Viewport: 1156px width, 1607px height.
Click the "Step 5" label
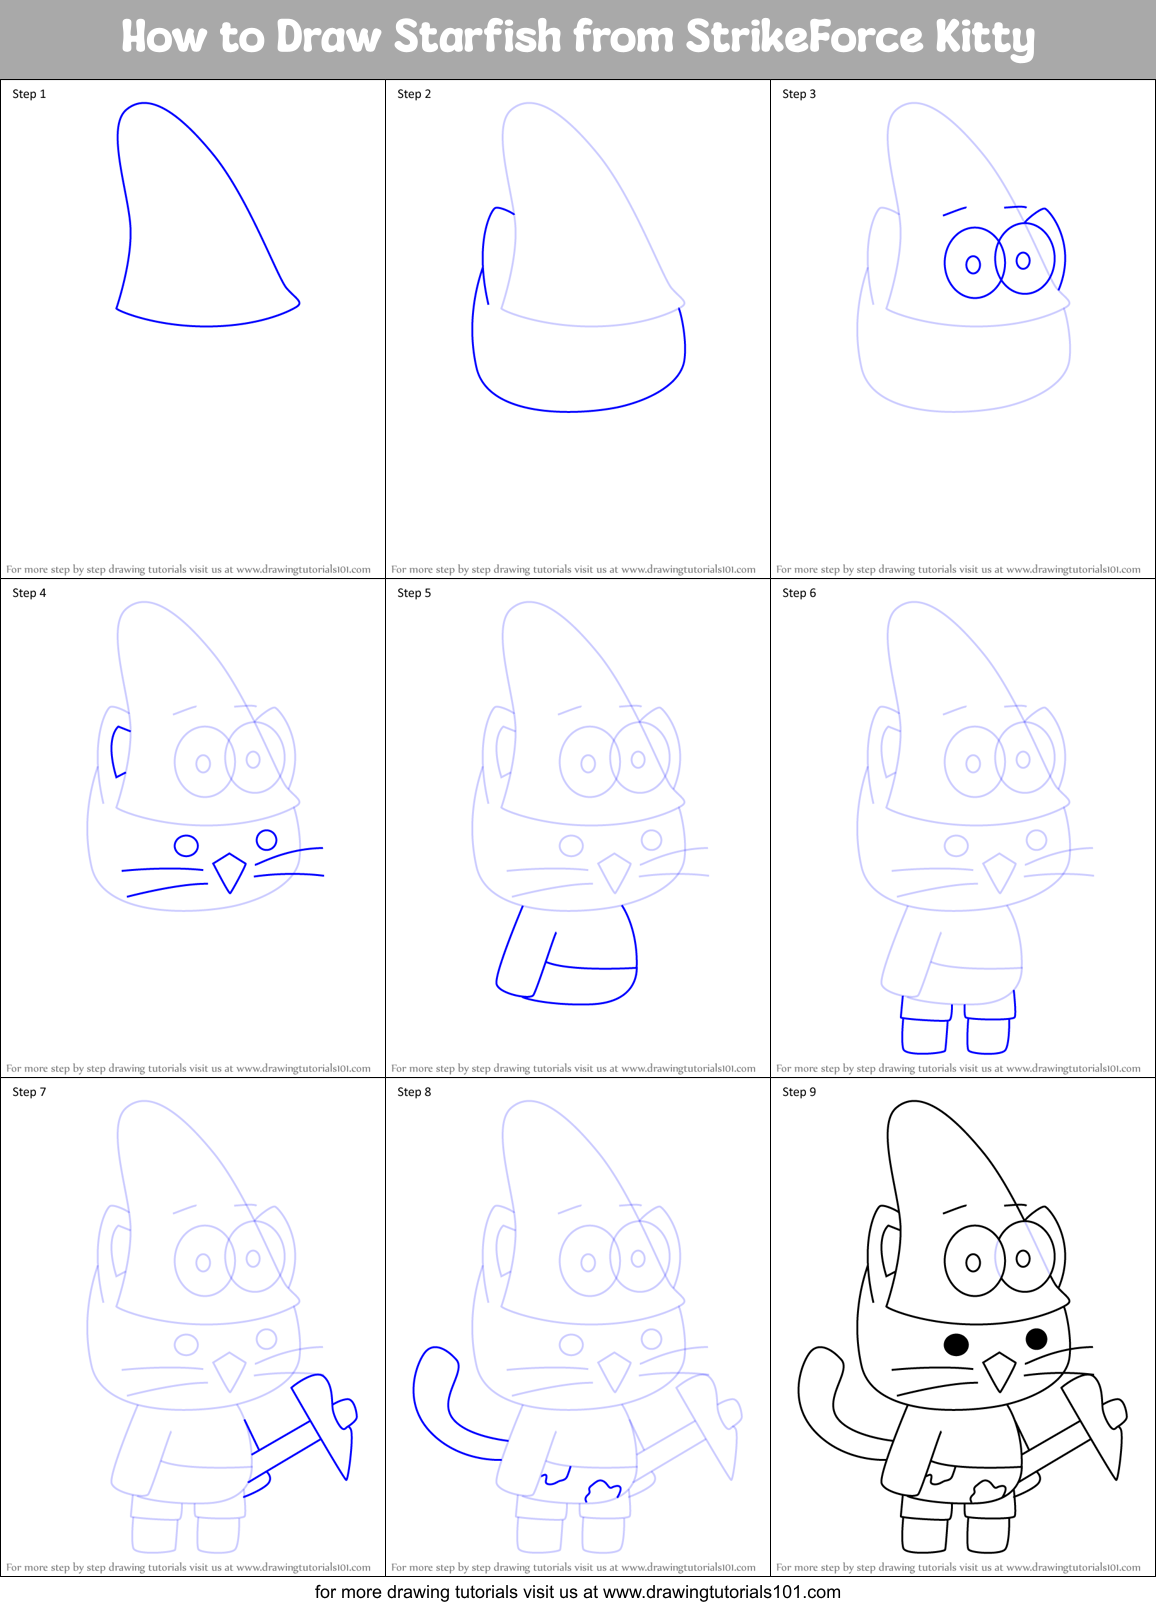414,593
